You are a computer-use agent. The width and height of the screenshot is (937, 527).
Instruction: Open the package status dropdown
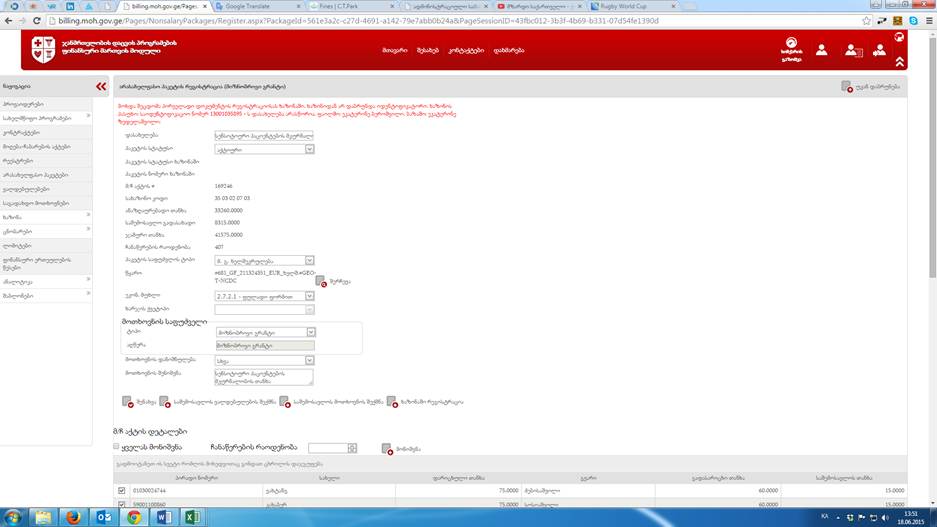coord(309,149)
